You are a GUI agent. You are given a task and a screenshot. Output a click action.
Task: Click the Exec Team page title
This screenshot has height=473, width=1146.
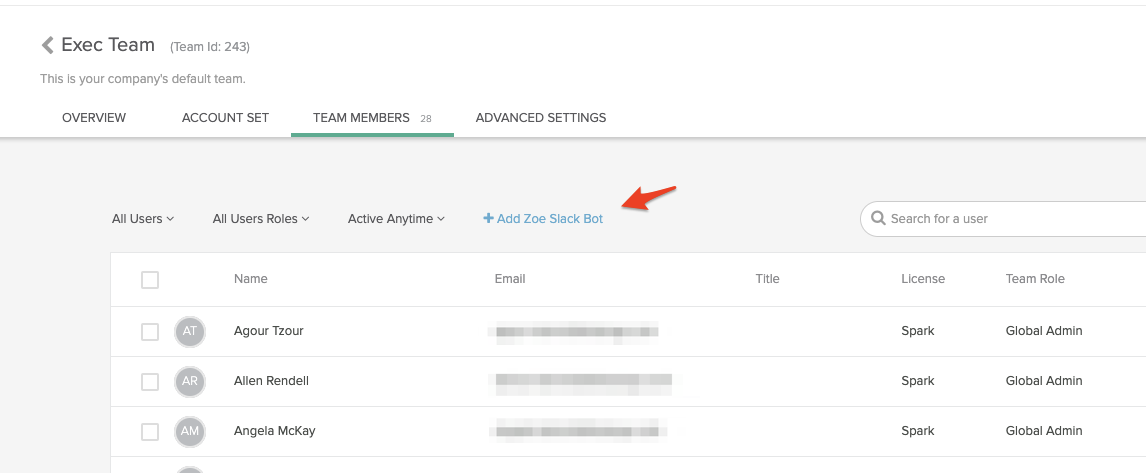tap(108, 45)
